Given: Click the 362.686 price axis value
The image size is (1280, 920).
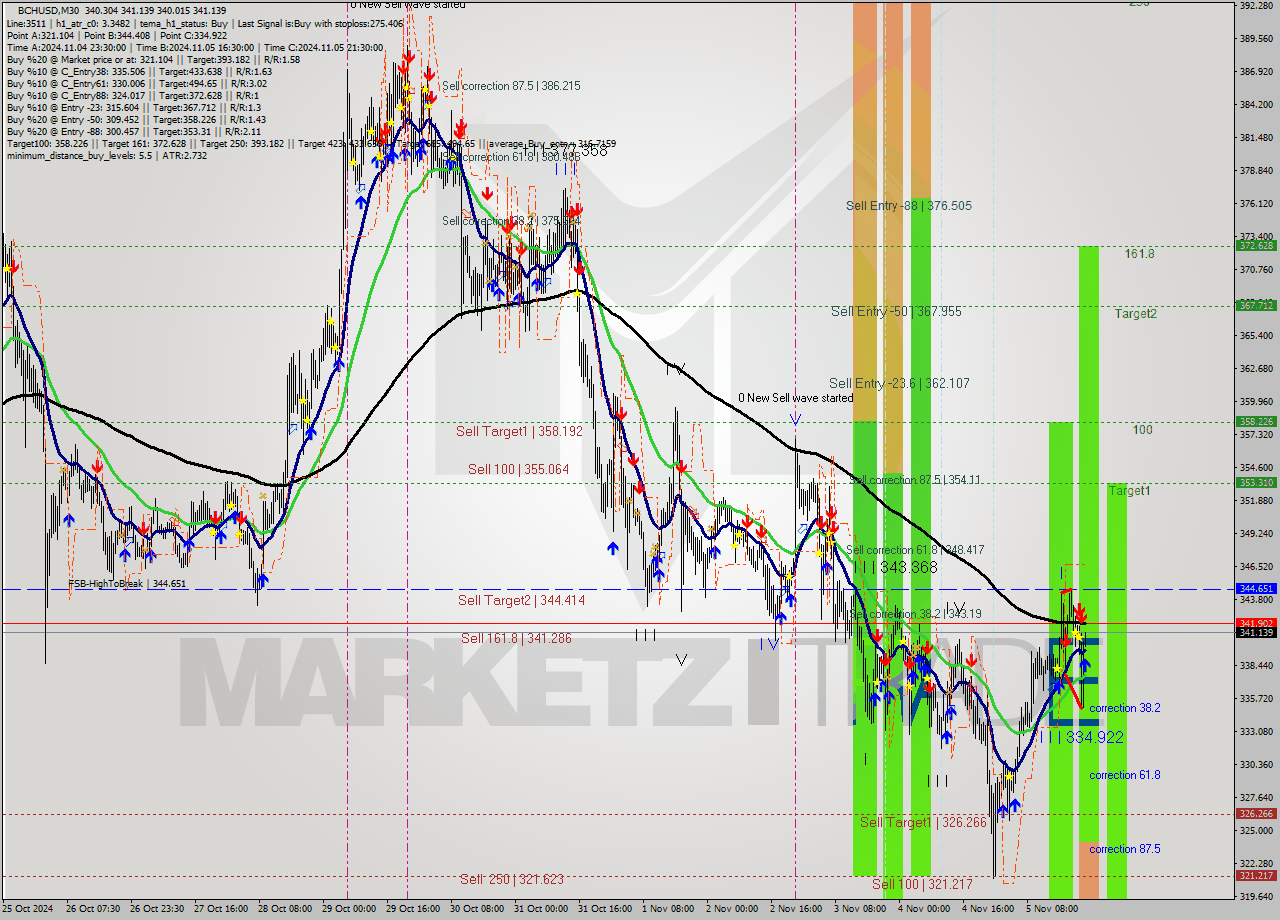Looking at the screenshot, I should click(1257, 369).
